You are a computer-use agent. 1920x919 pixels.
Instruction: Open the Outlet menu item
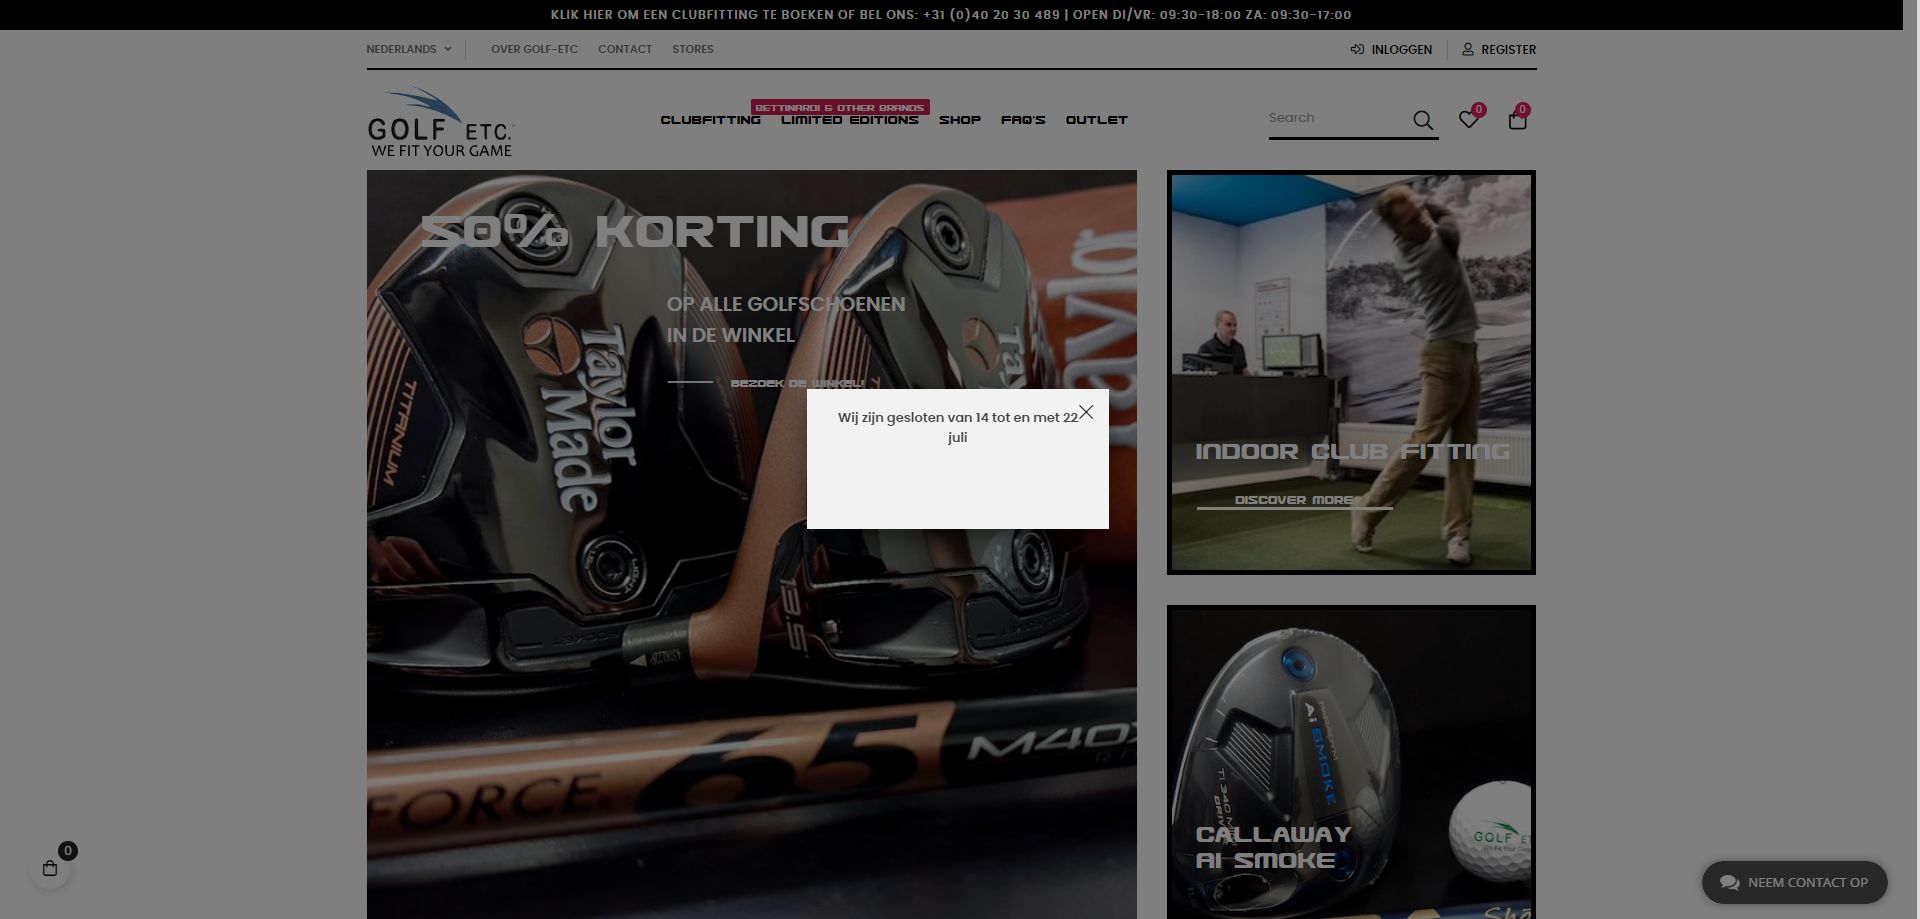1097,120
